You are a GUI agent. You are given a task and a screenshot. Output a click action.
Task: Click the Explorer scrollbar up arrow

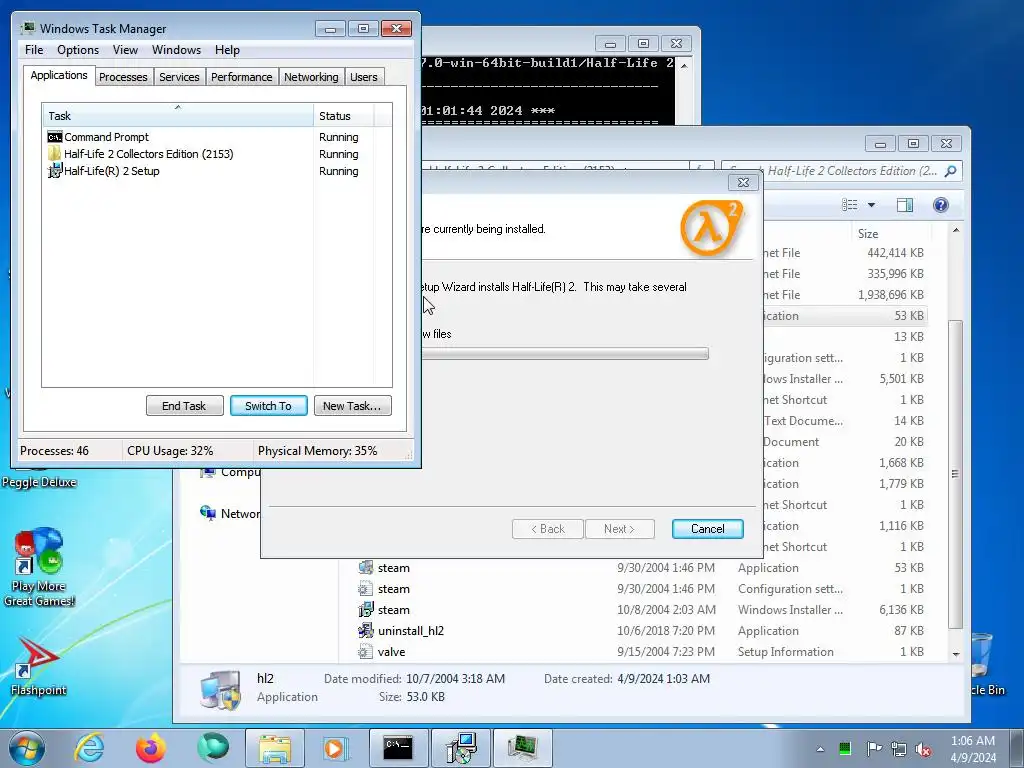click(956, 230)
